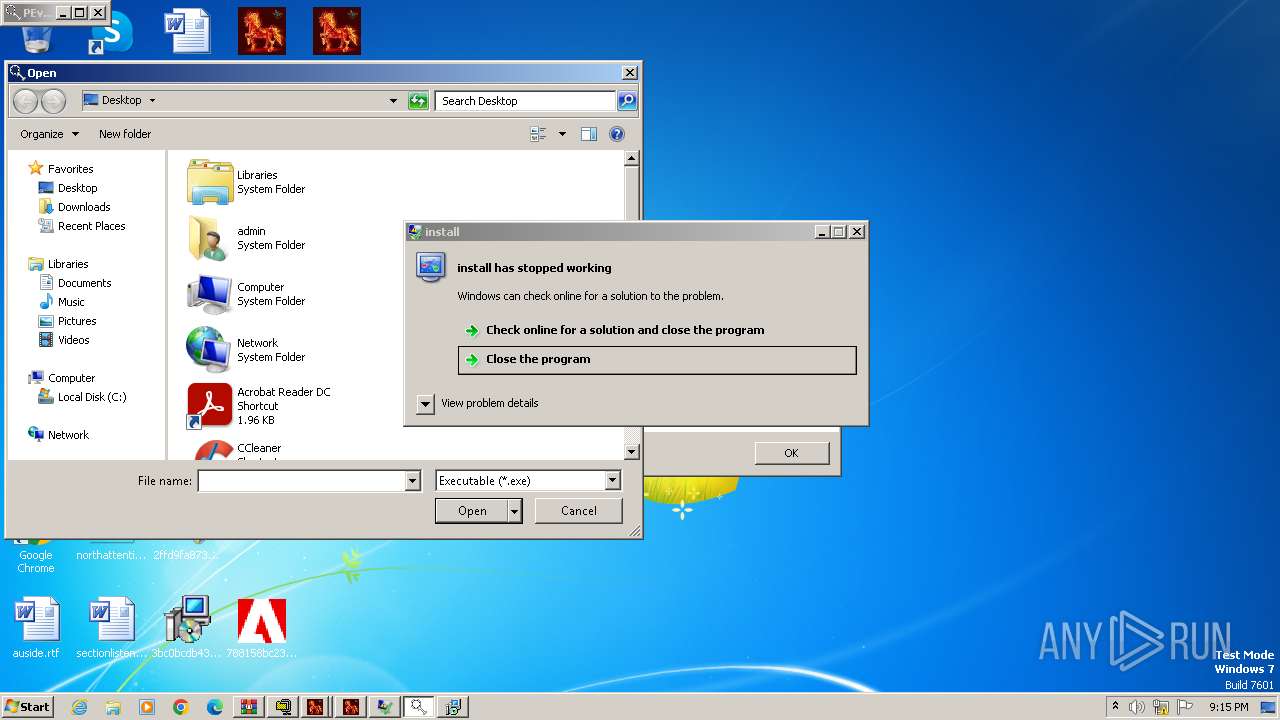Viewport: 1280px width, 720px height.
Task: Open Windows Media Player in taskbar
Action: [x=147, y=707]
